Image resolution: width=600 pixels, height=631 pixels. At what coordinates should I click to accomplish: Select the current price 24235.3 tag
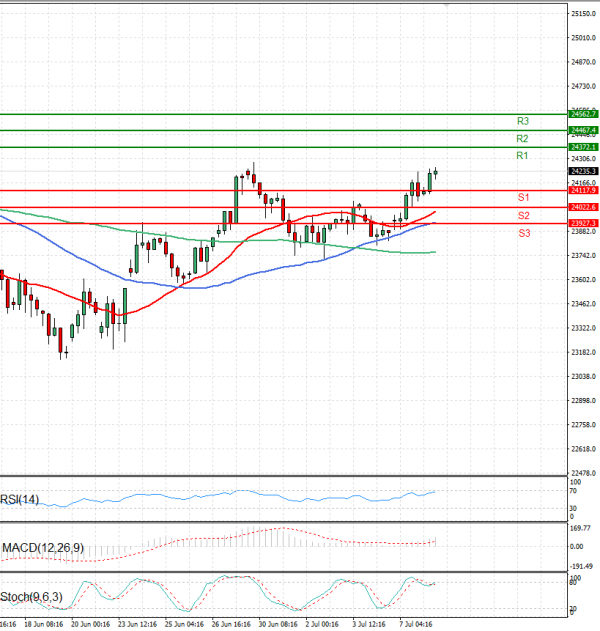point(584,171)
